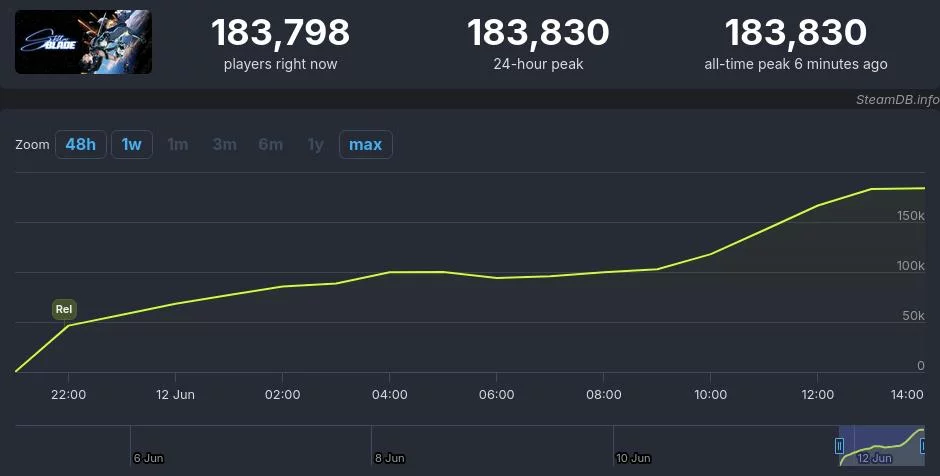Set chart zoom to max
The image size is (940, 476).
[x=366, y=144]
